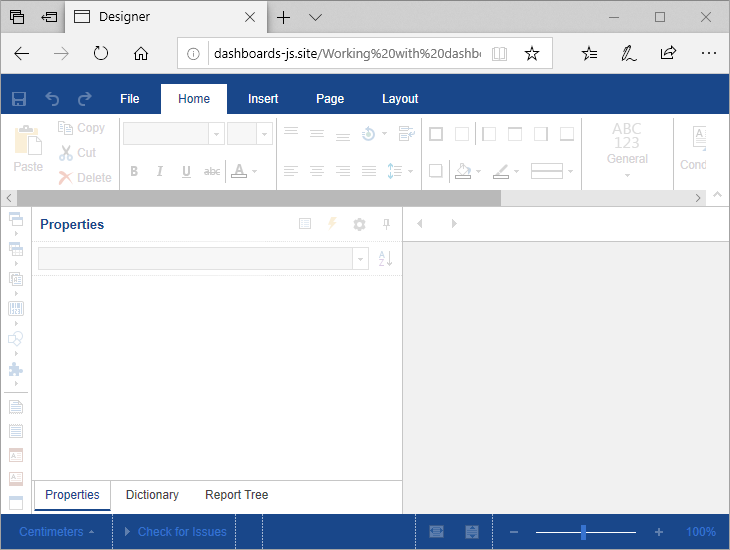Toggle italic text formatting
The image size is (730, 550).
tap(160, 172)
